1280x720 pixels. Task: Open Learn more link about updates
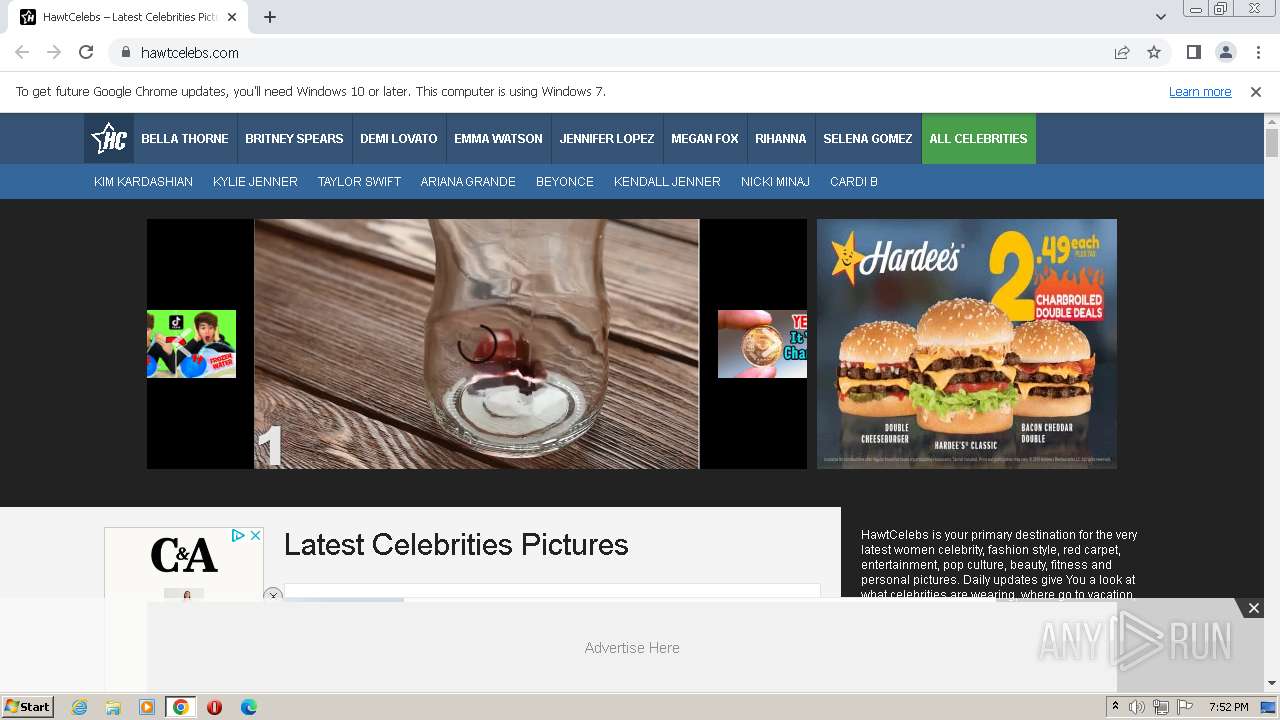1200,92
